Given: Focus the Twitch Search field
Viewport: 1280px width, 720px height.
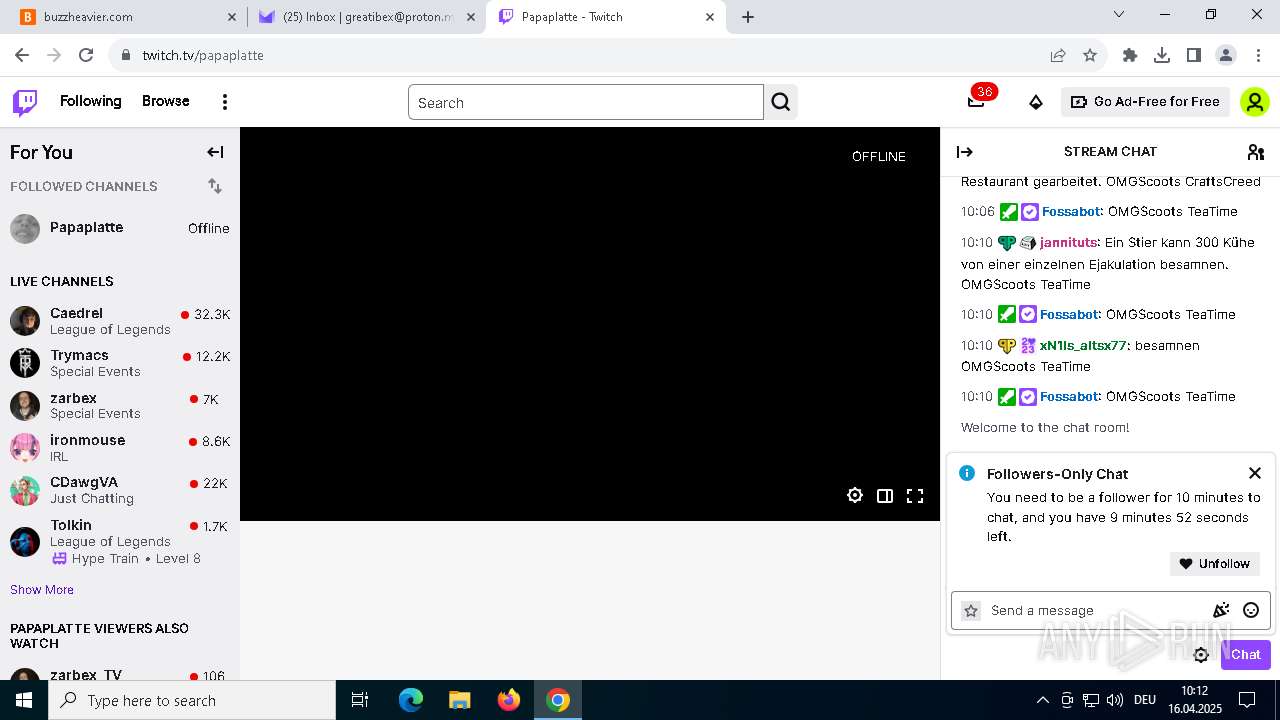Looking at the screenshot, I should (586, 102).
